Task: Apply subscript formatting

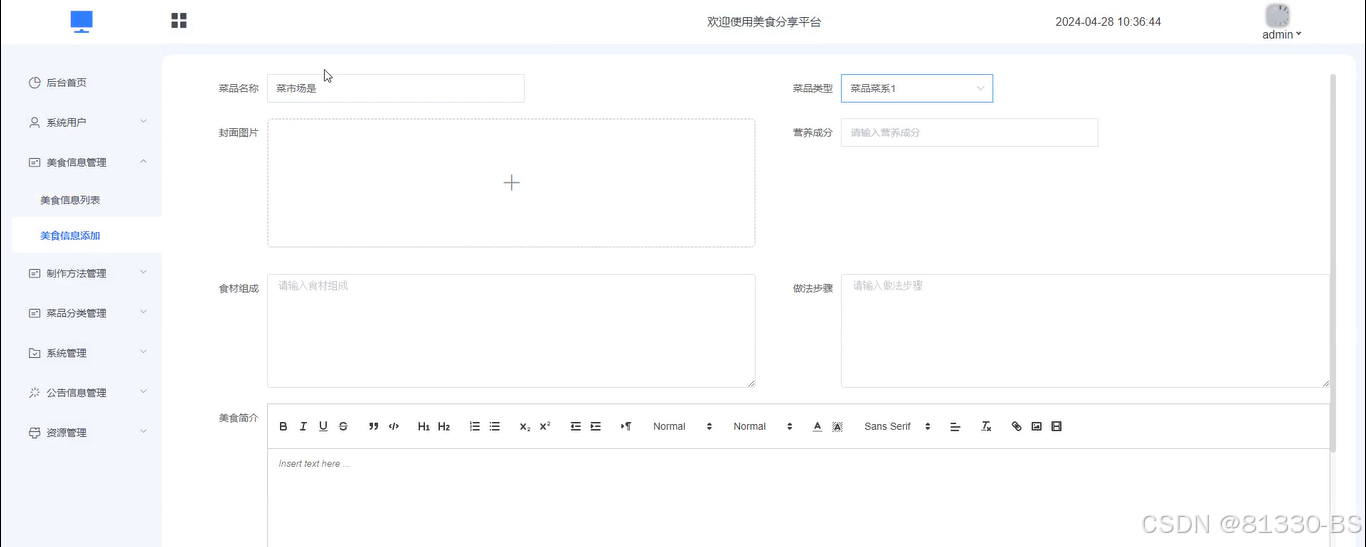Action: pos(525,426)
